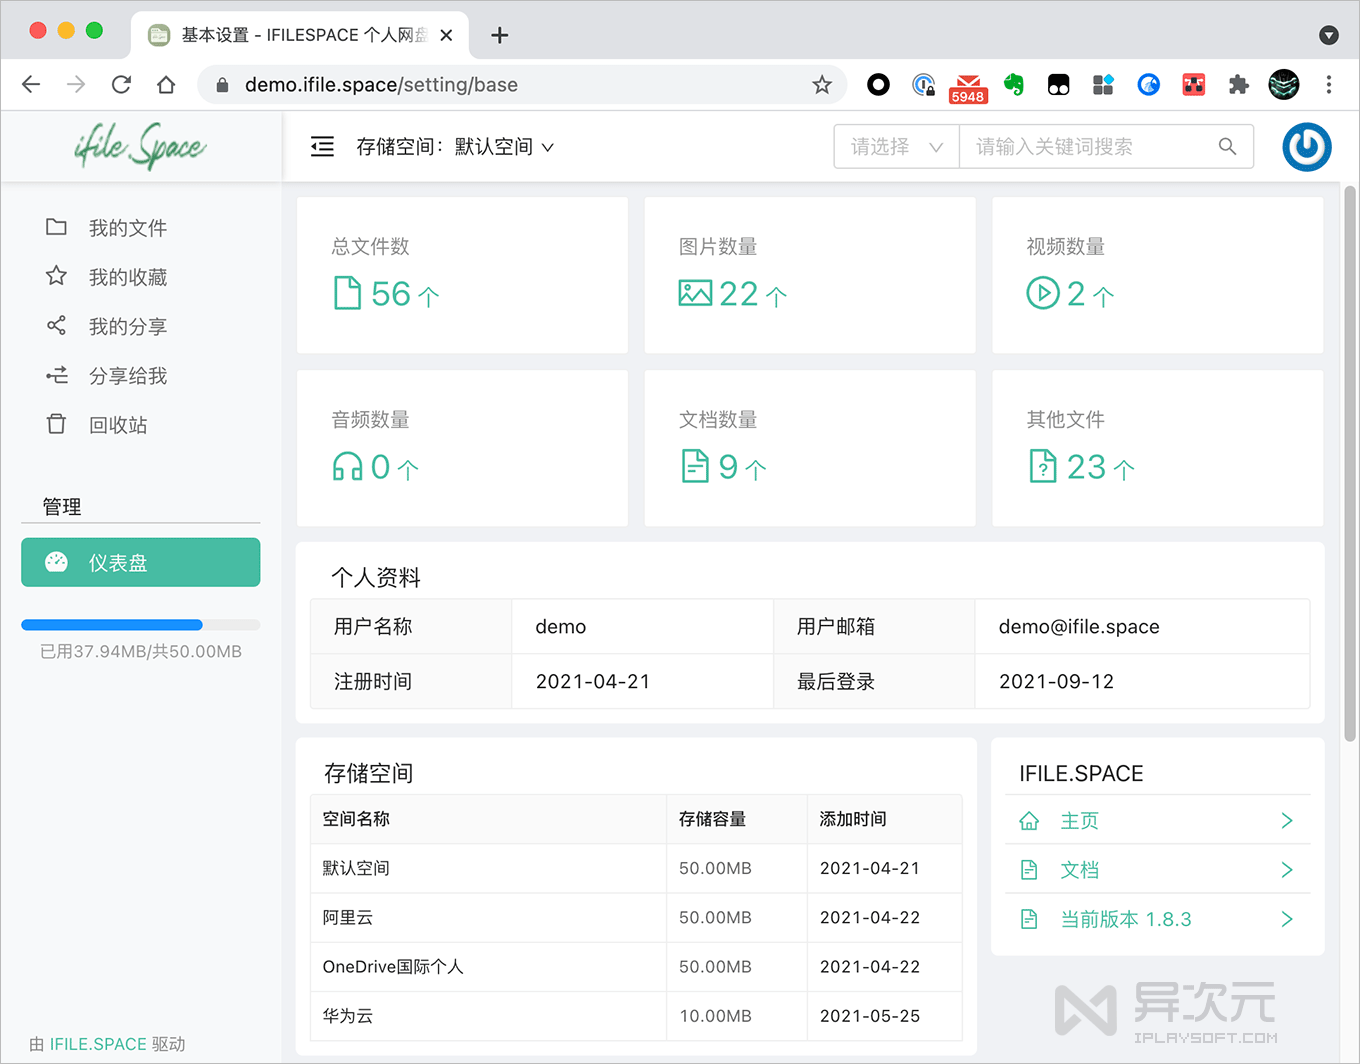
Task: Click the home icon beside 主页
Action: click(x=1029, y=820)
